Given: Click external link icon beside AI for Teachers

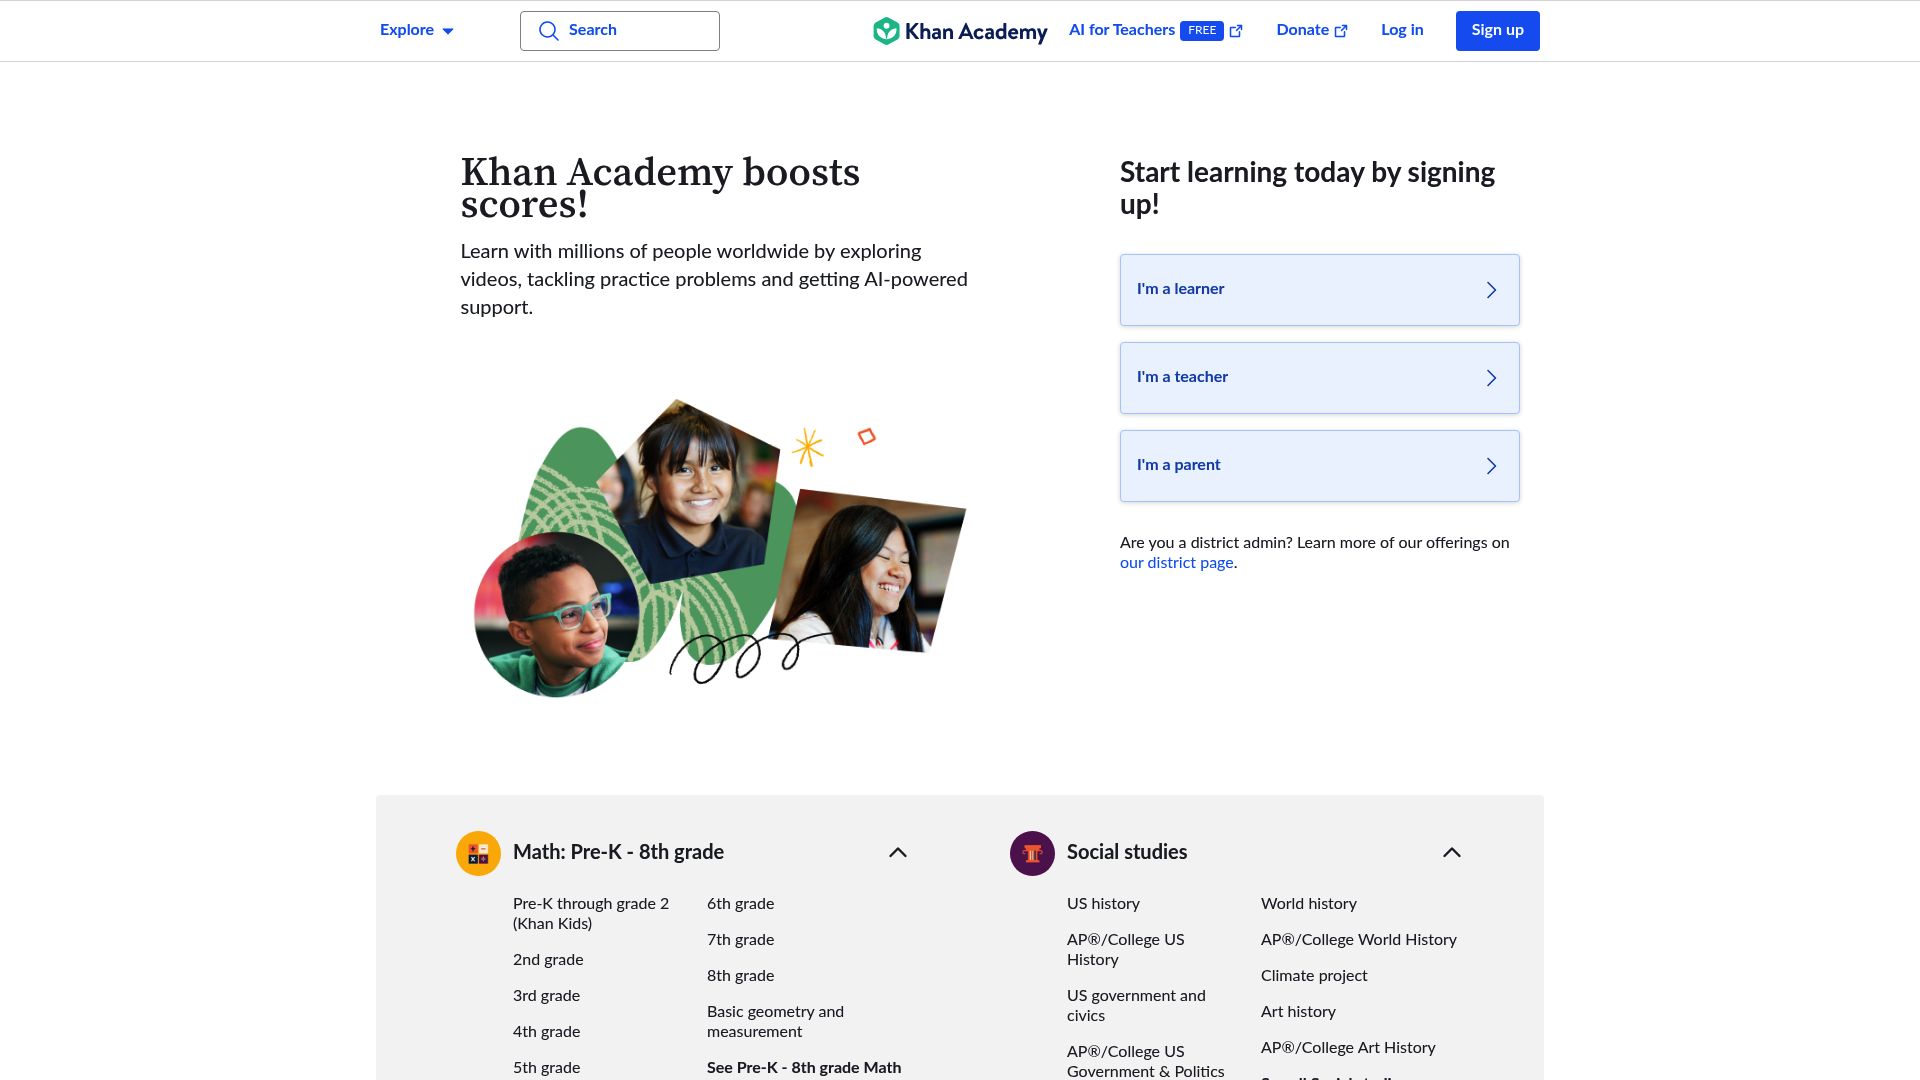Looking at the screenshot, I should click(1236, 31).
